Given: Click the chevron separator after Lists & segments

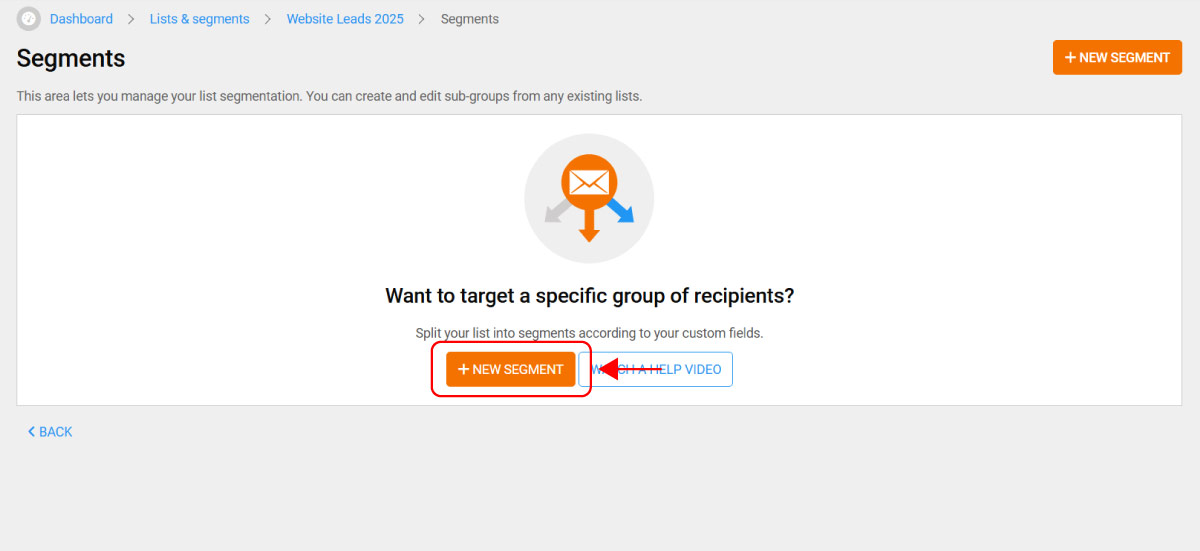Looking at the screenshot, I should pos(268,19).
